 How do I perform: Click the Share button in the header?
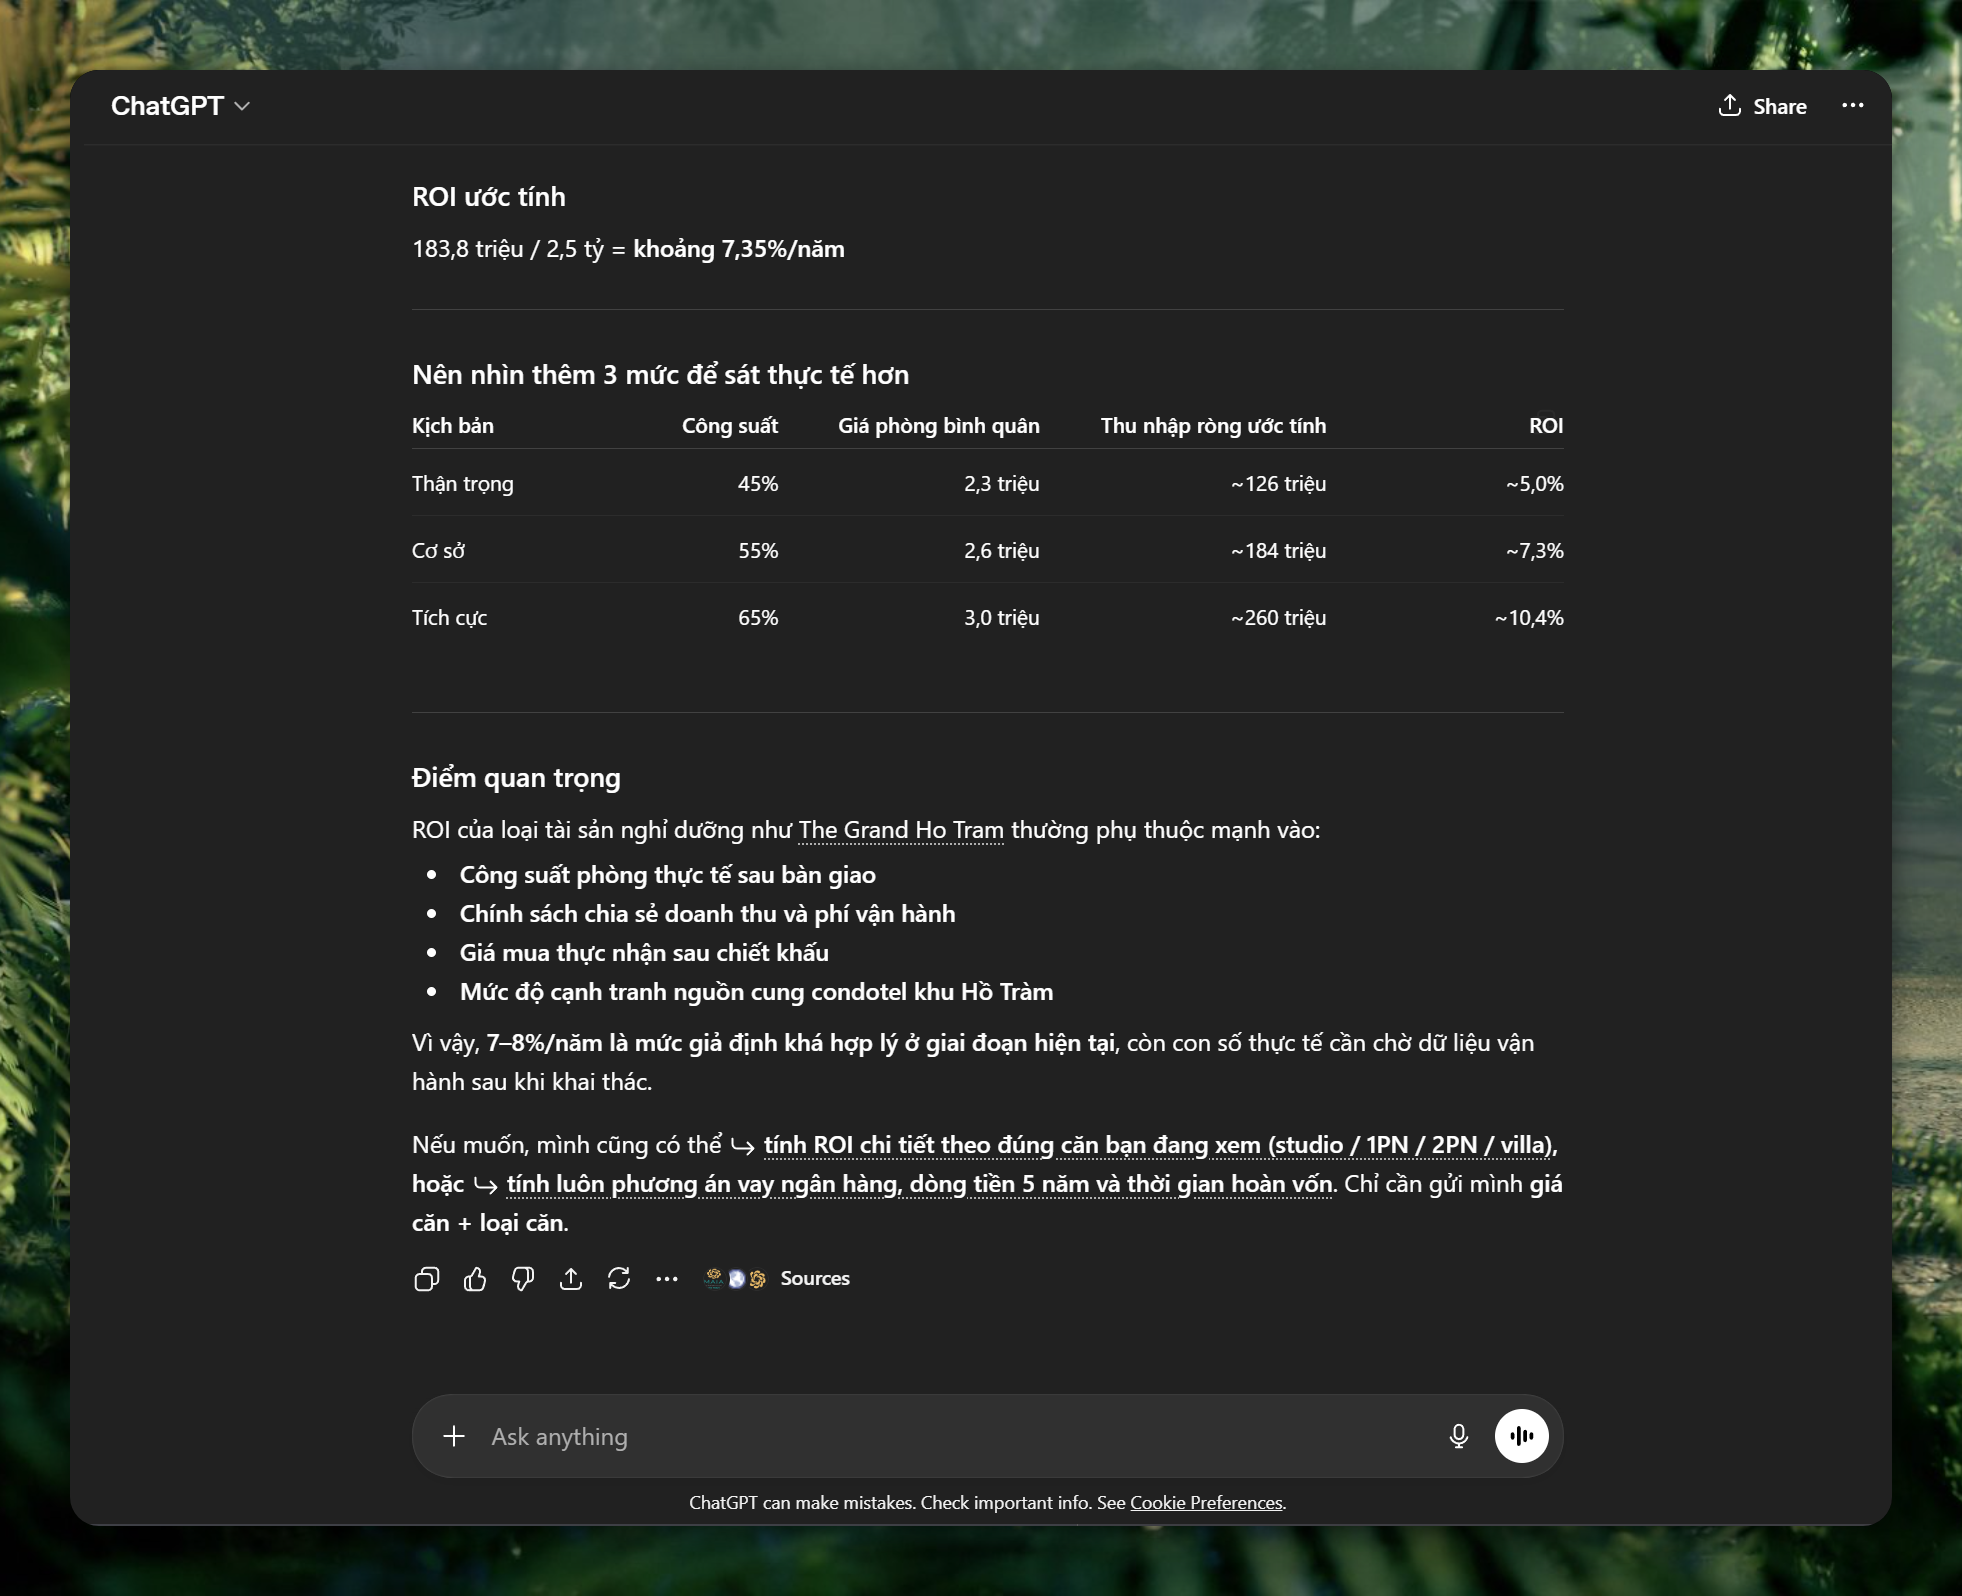(x=1763, y=106)
